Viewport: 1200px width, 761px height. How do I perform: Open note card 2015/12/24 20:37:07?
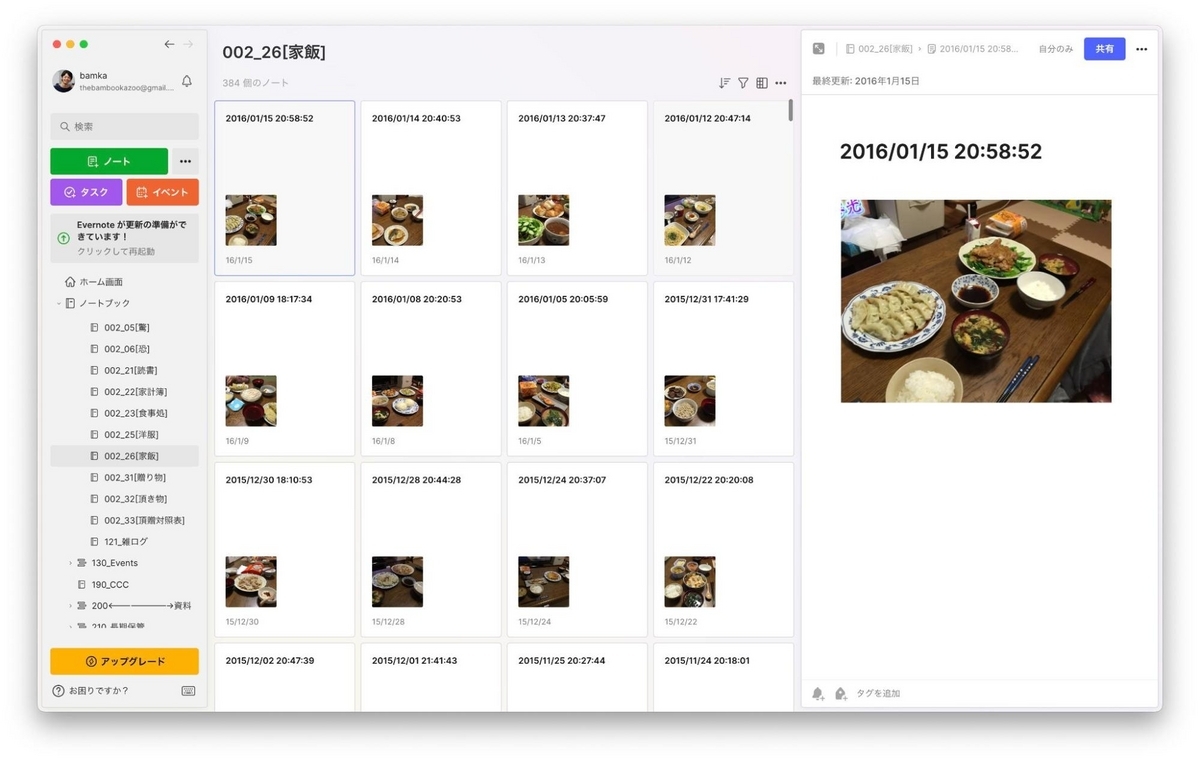coord(577,550)
